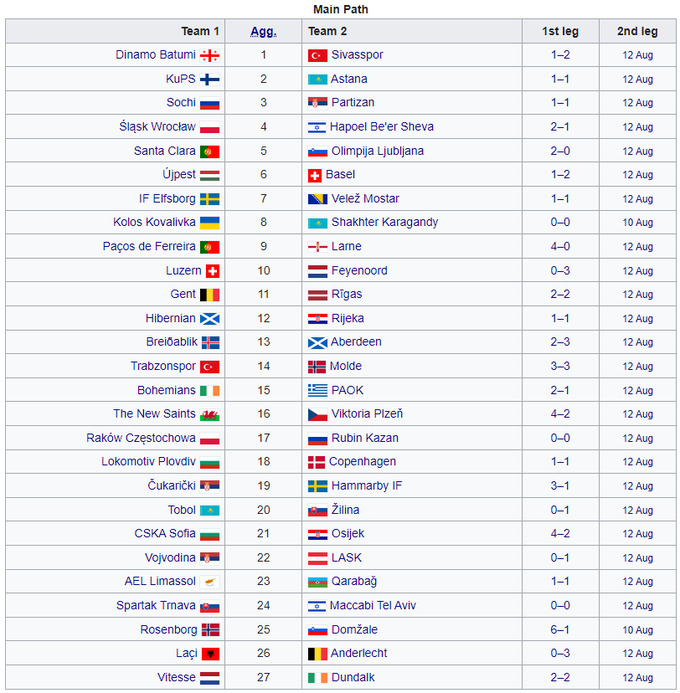The image size is (680, 693).
Task: Click the Albania flag next to Laçi
Action: tap(210, 654)
